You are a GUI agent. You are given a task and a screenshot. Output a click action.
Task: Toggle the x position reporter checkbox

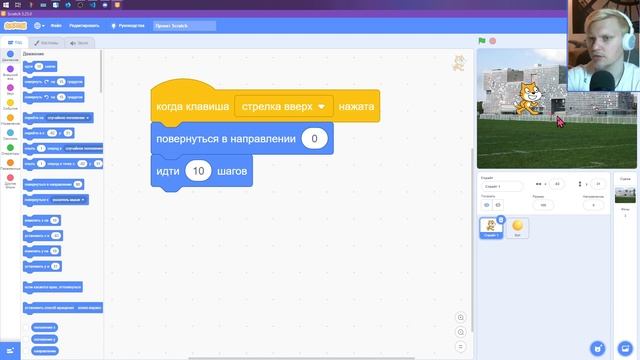click(x=27, y=327)
